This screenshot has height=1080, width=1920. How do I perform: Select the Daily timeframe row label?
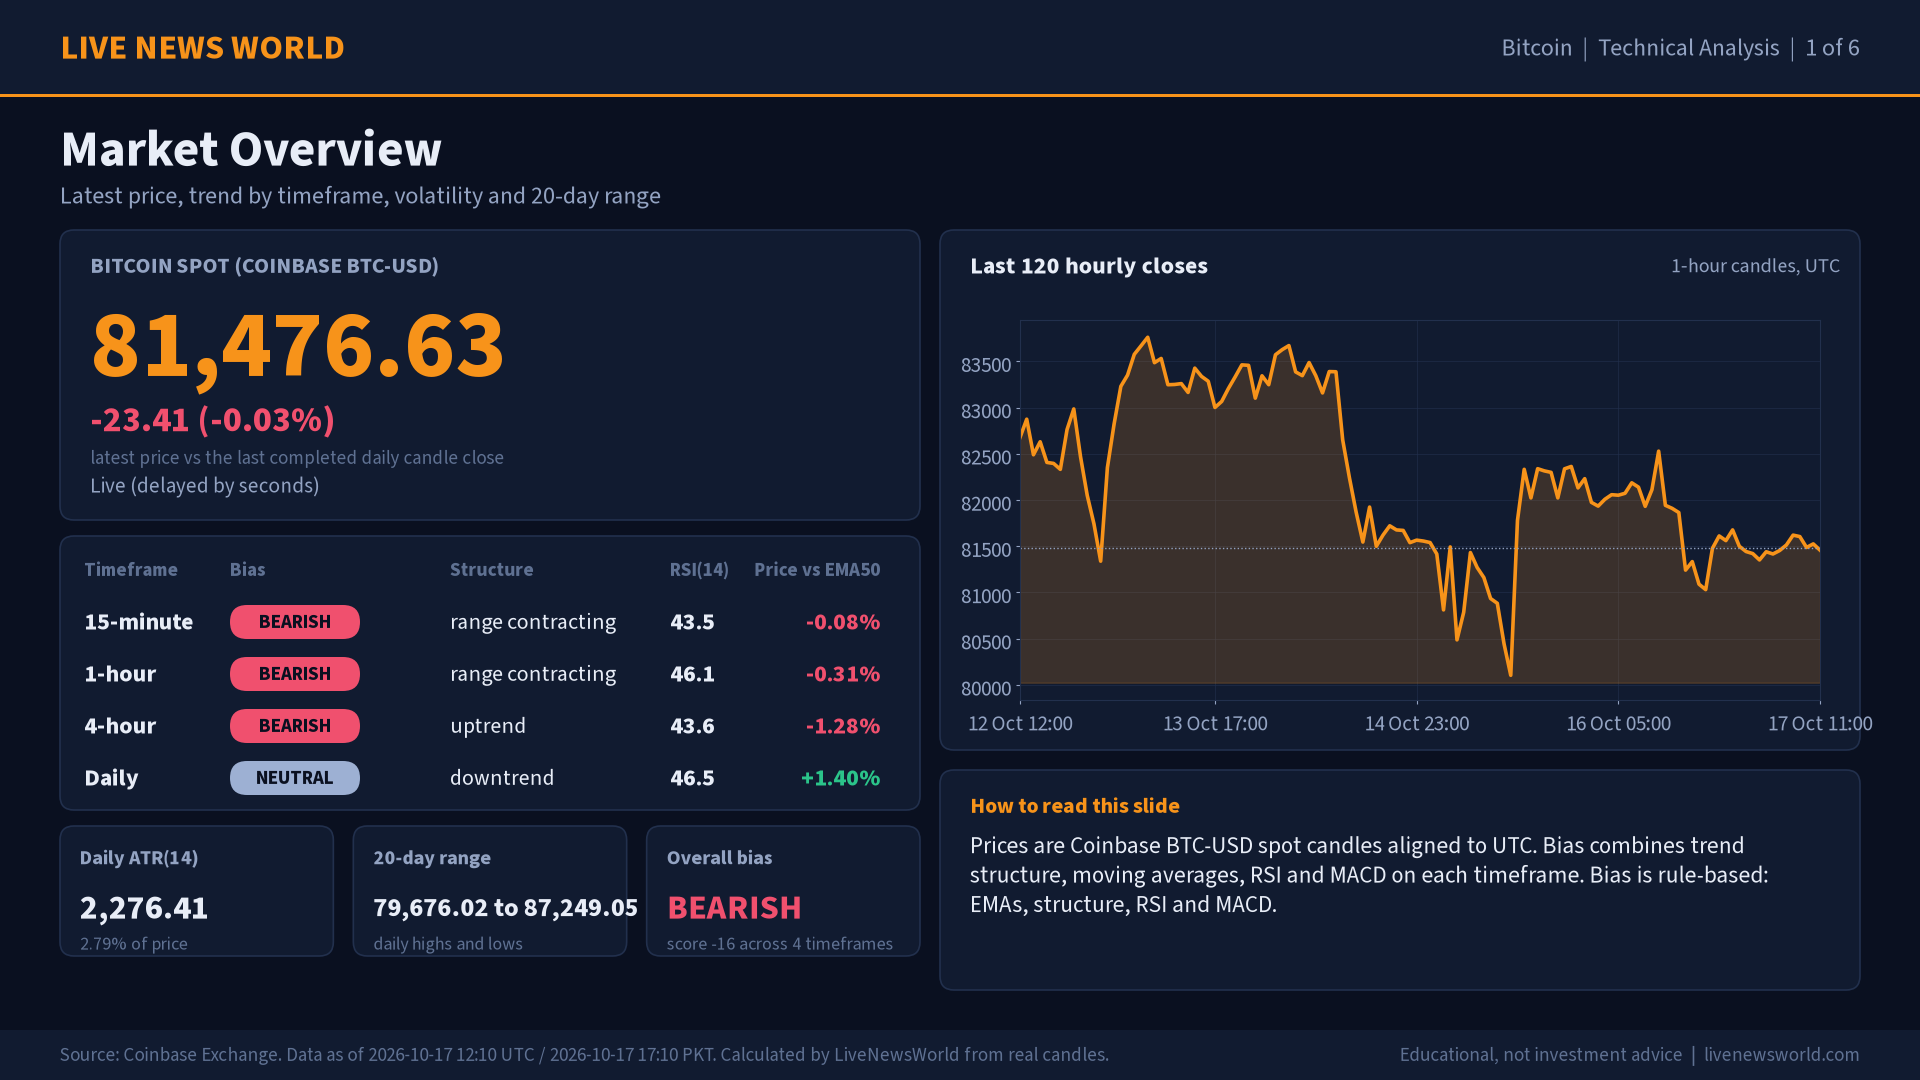(111, 778)
